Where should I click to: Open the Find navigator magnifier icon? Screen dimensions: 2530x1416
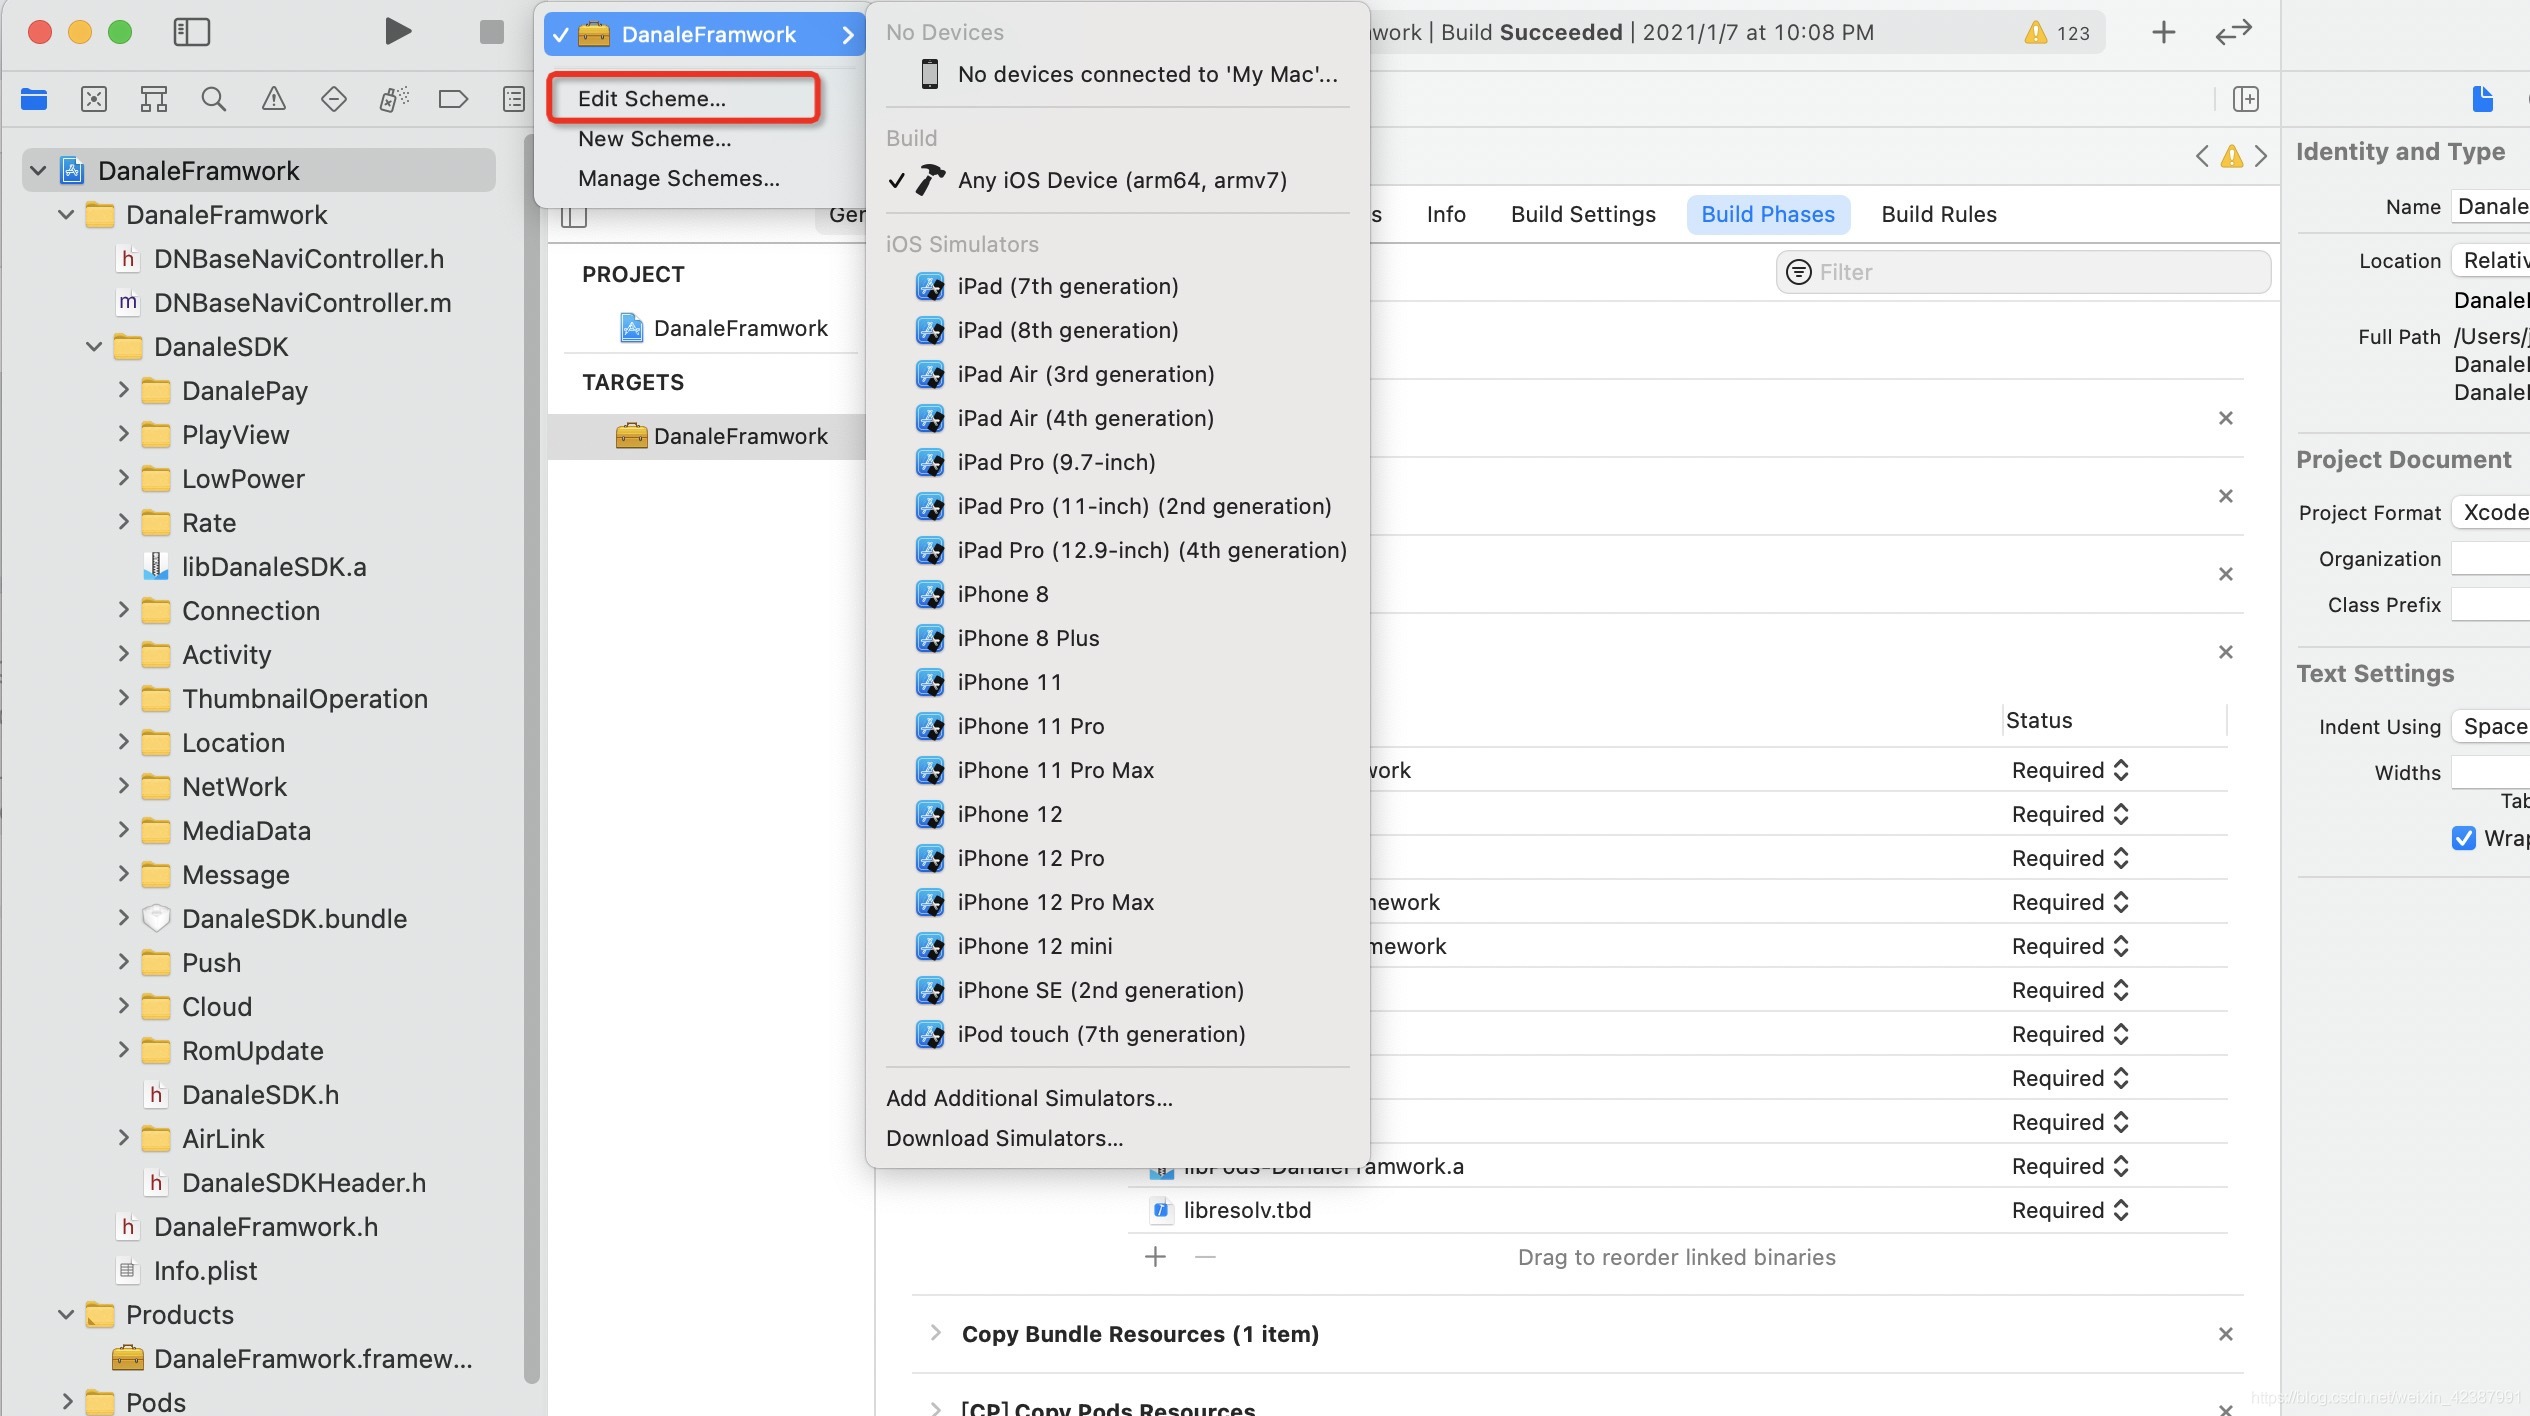coord(214,99)
